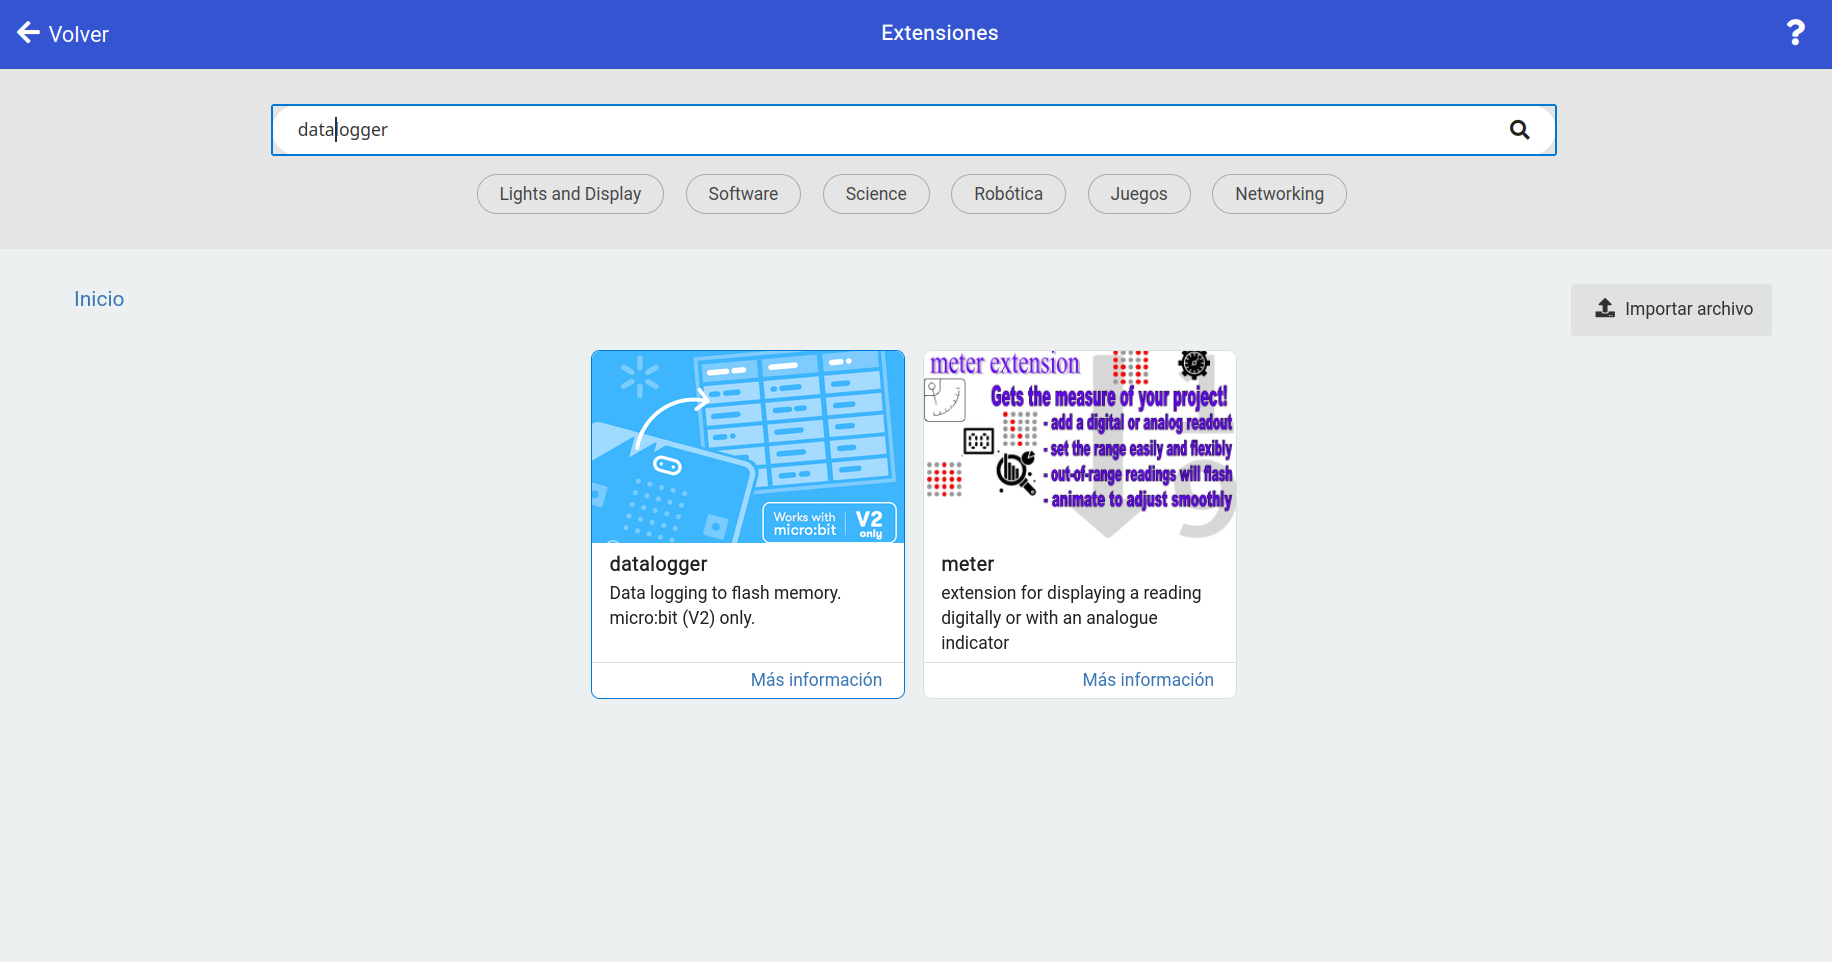Filter by Lights and Display category

(570, 194)
